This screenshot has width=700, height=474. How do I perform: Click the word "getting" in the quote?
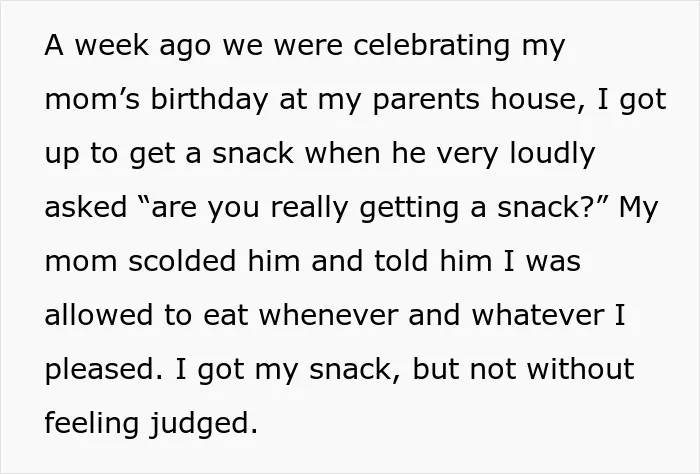409,208
